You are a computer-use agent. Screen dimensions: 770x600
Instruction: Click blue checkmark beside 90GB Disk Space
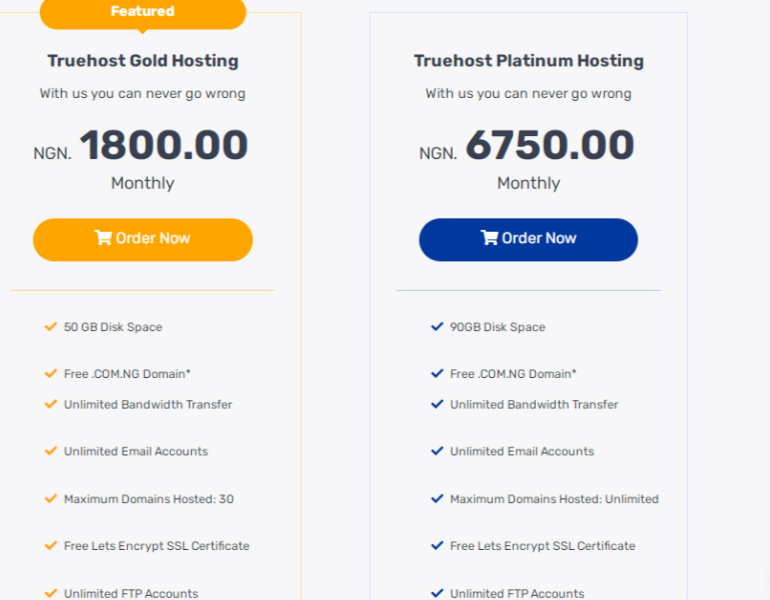[x=437, y=326]
